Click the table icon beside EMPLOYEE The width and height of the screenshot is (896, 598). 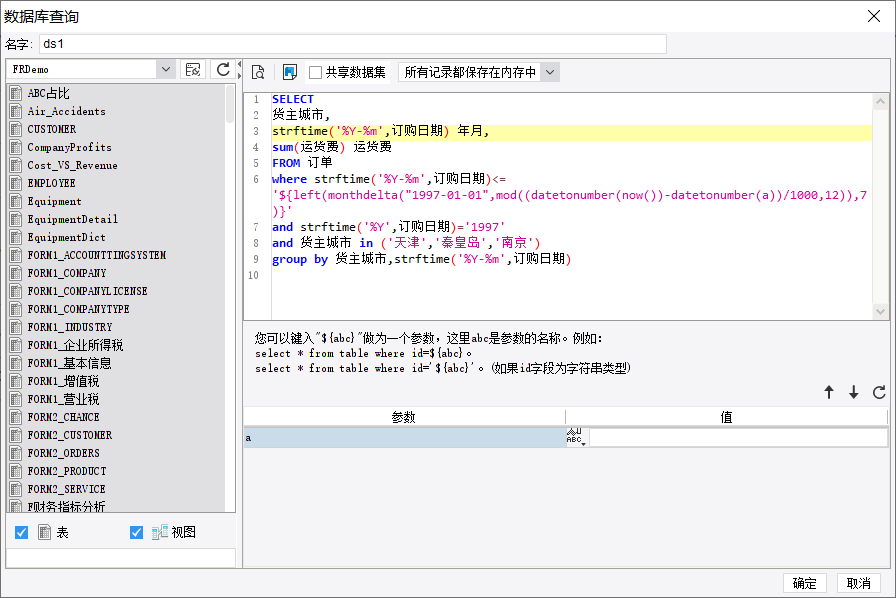tap(16, 183)
